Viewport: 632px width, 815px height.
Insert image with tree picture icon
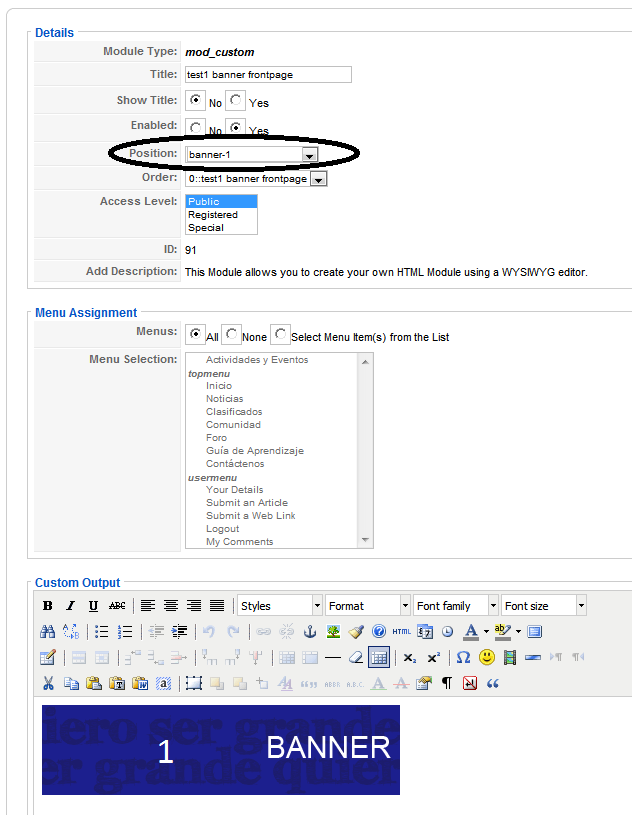(x=333, y=632)
